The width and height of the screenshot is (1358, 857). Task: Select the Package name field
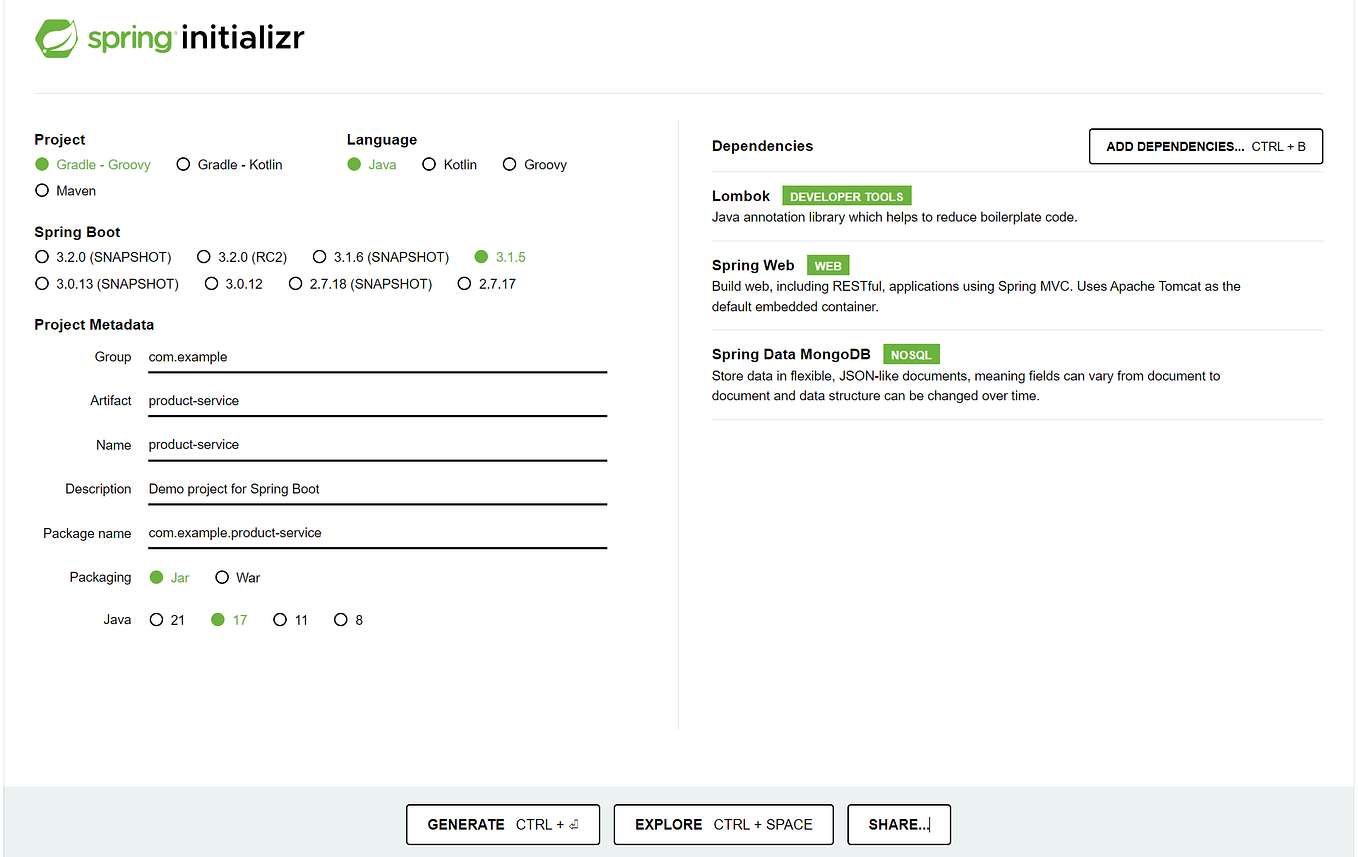click(377, 532)
